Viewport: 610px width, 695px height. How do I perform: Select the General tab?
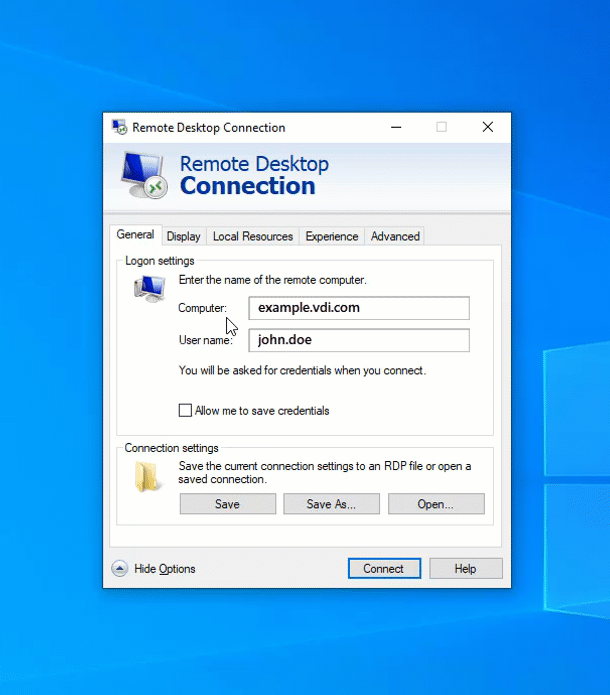point(135,235)
